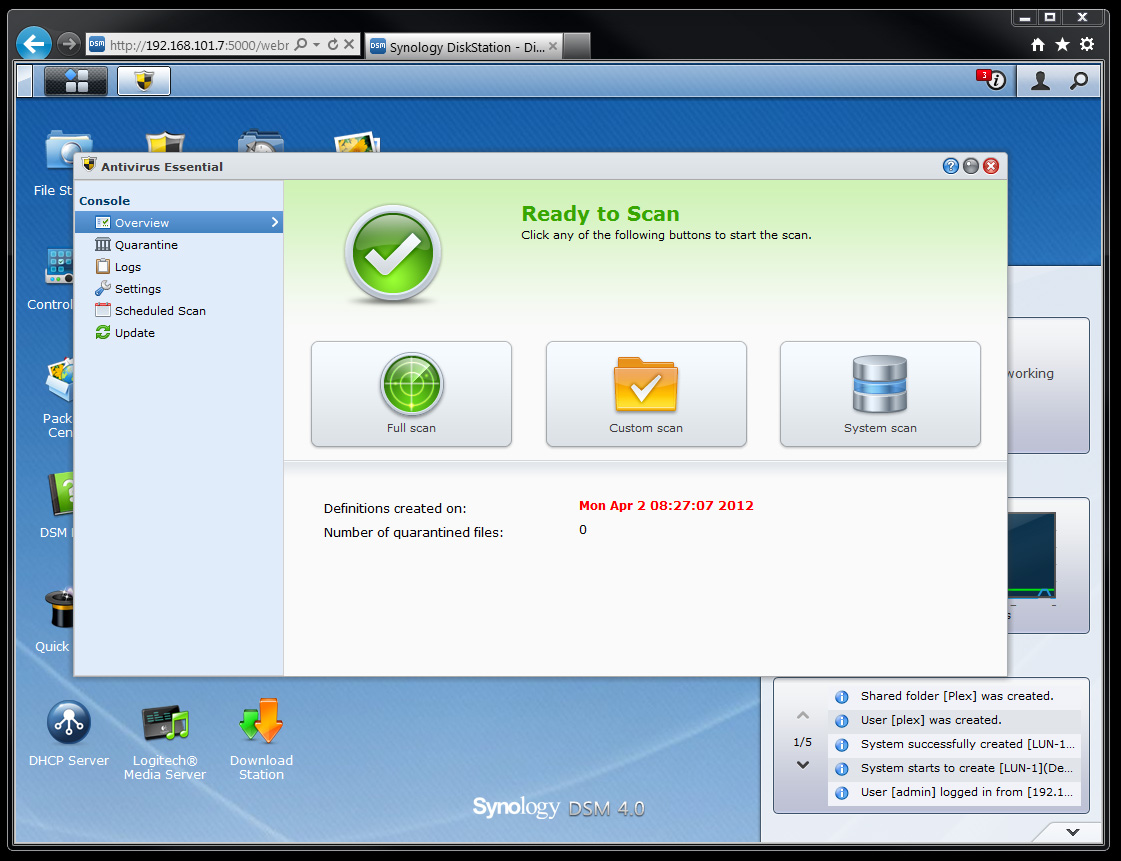Open DHCP Server desktop icon
The image size is (1121, 861).
(69, 734)
